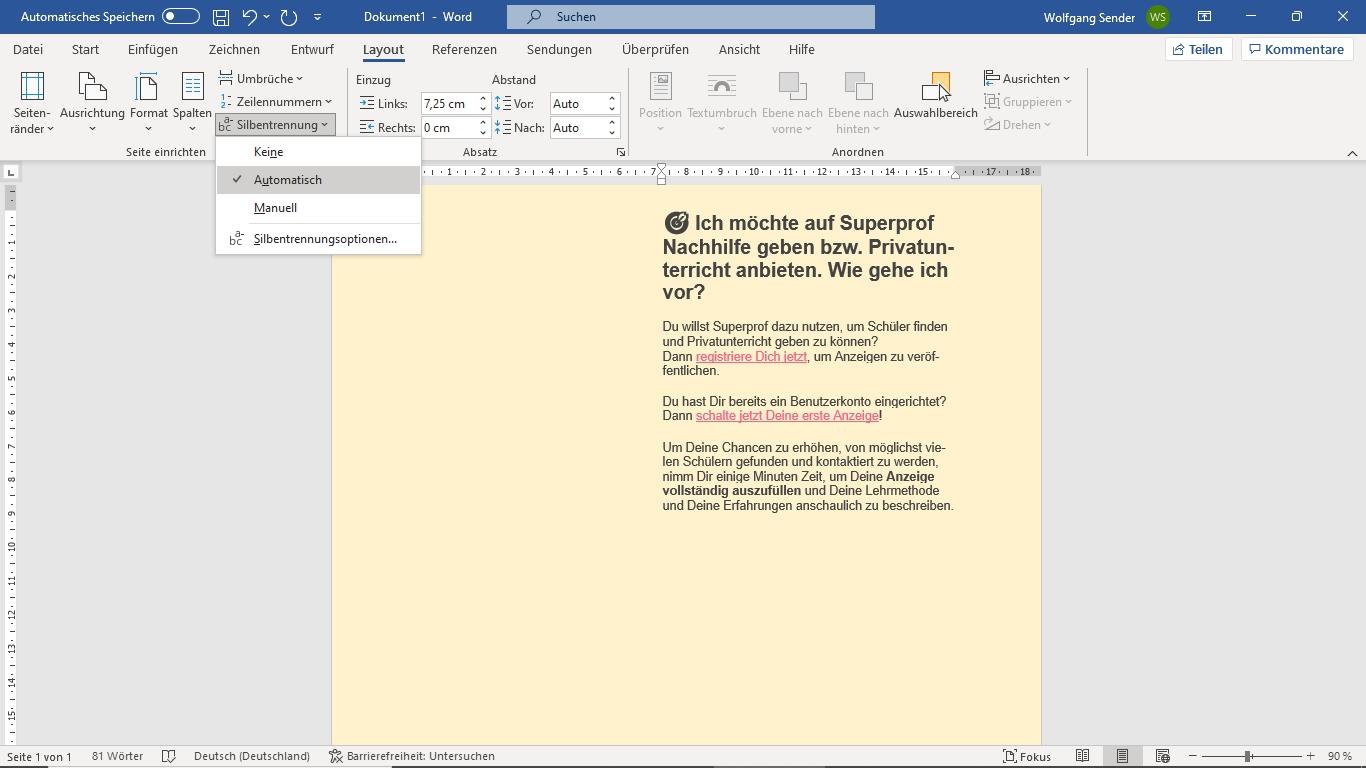The image size is (1366, 768).
Task: Open the Undo history dropdown arrow
Action: [266, 17]
